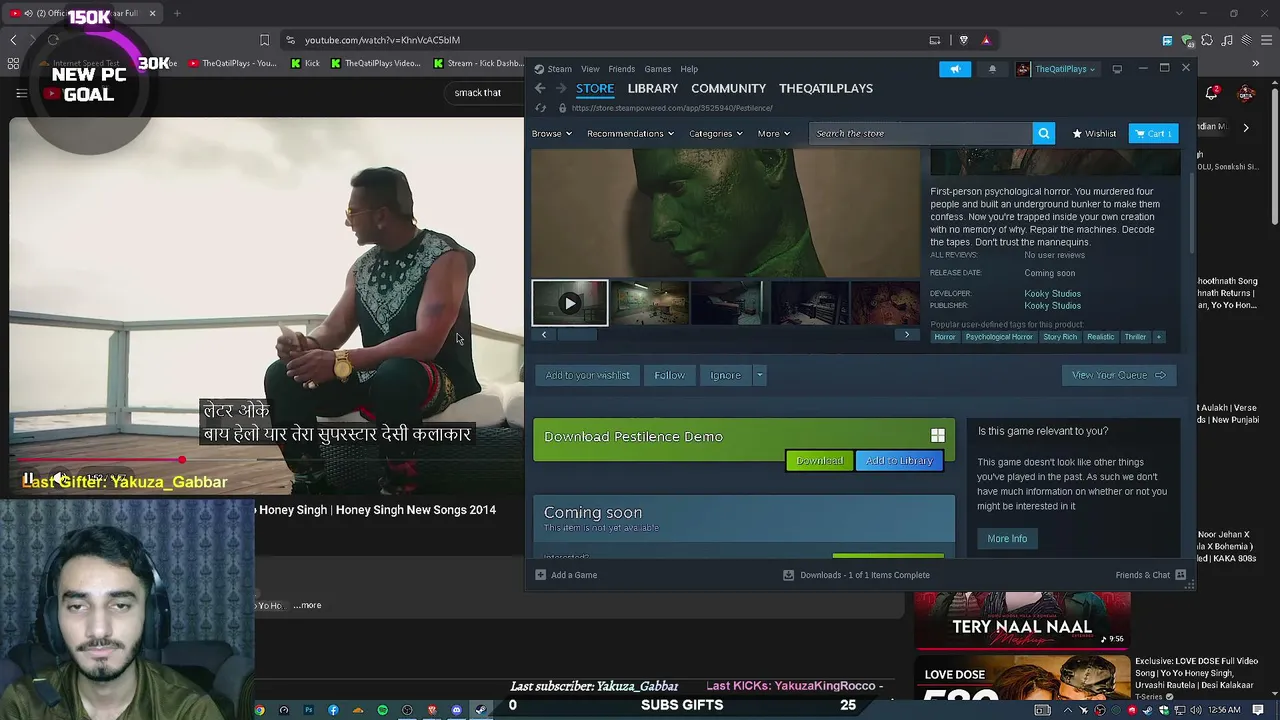Expand the Categories dropdown
The height and width of the screenshot is (720, 1280).
[715, 133]
